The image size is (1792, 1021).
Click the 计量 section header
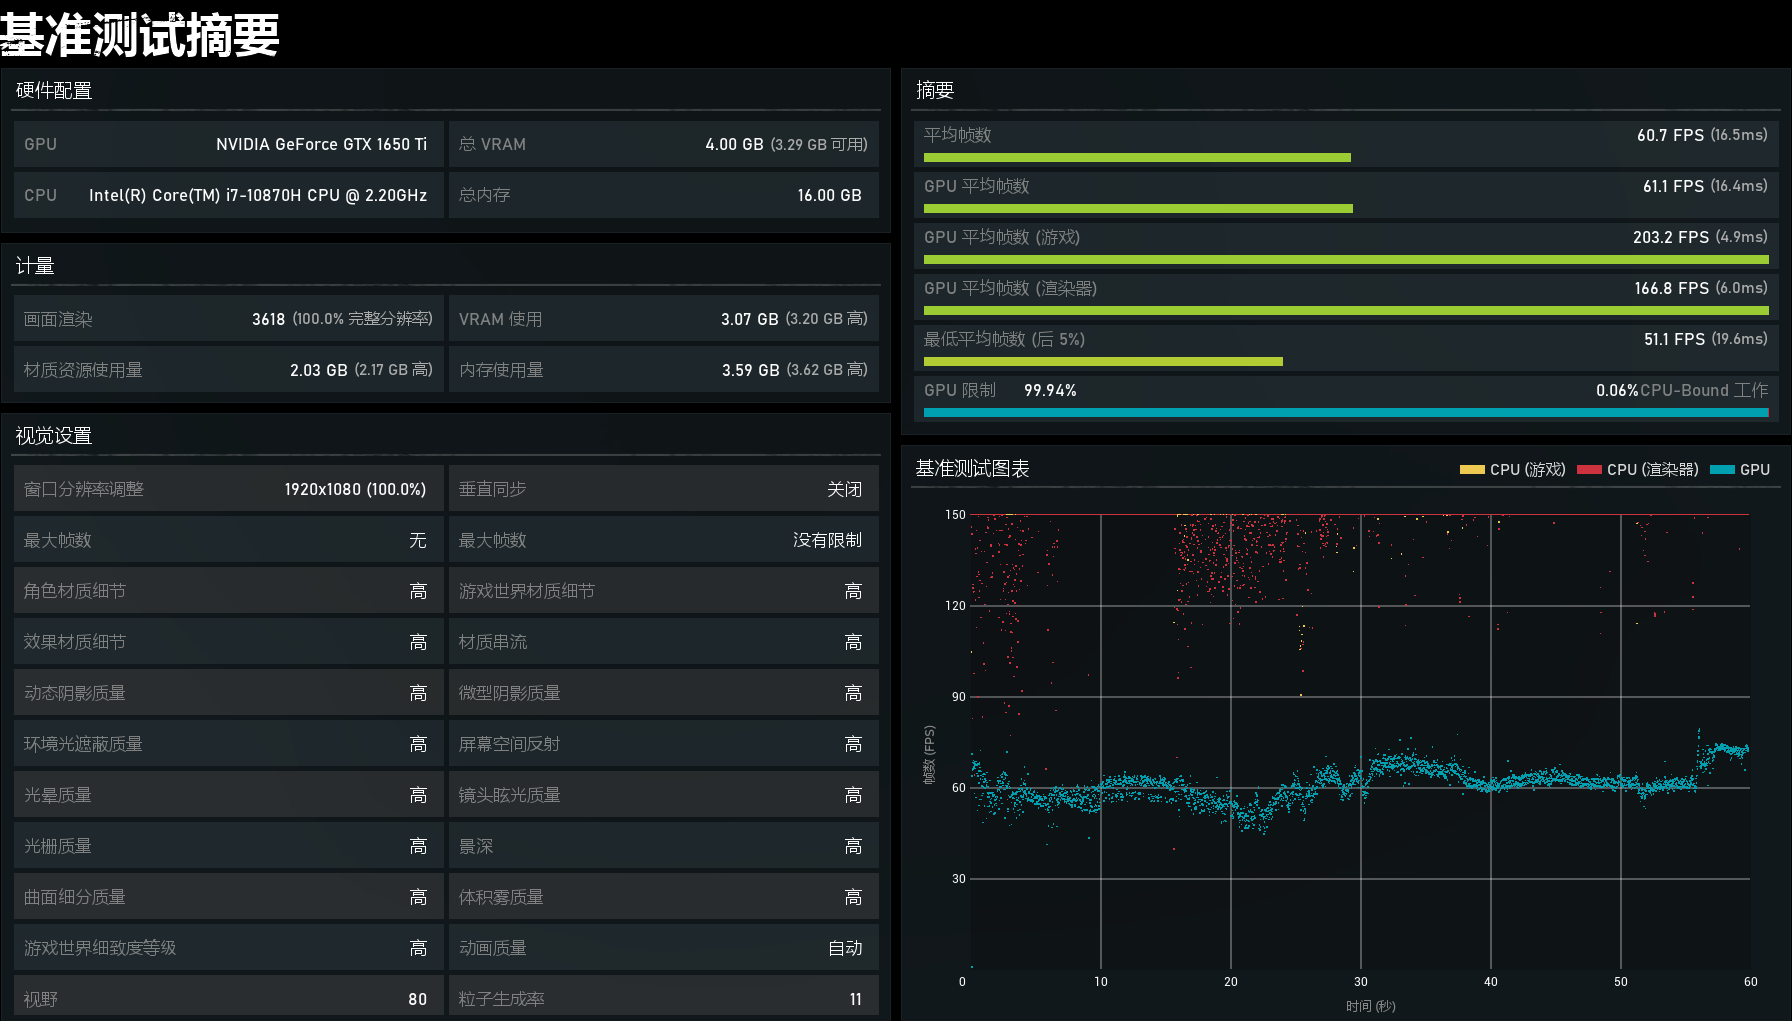pyautogui.click(x=35, y=266)
